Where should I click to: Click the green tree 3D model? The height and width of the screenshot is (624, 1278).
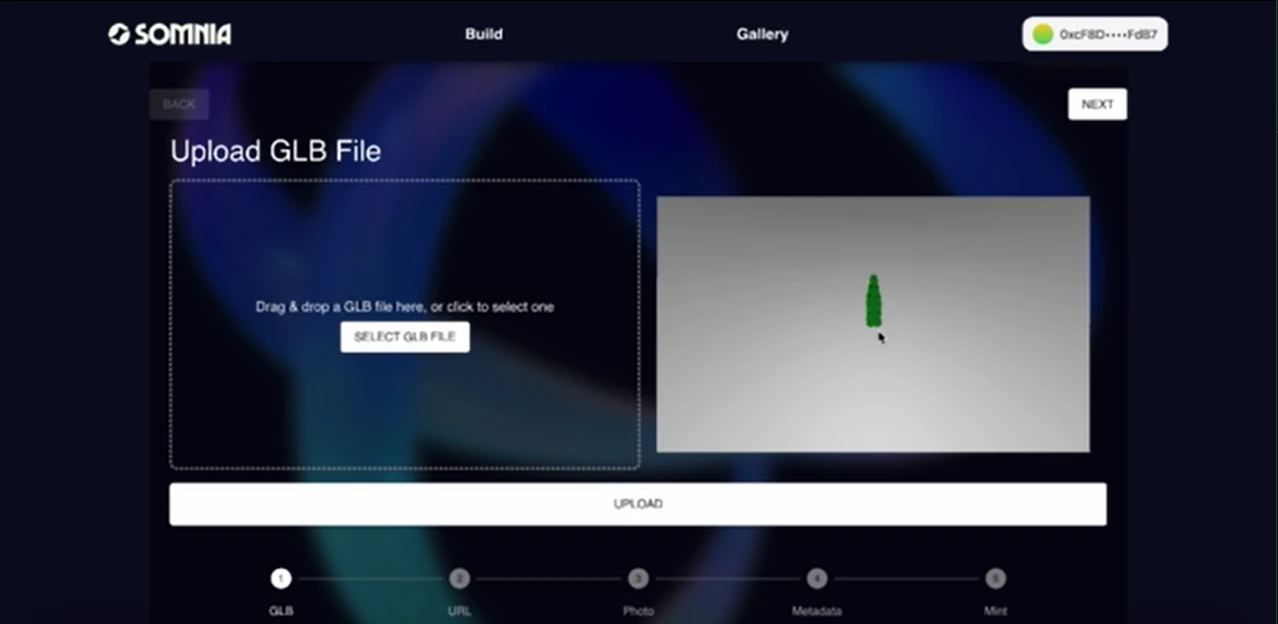(873, 301)
